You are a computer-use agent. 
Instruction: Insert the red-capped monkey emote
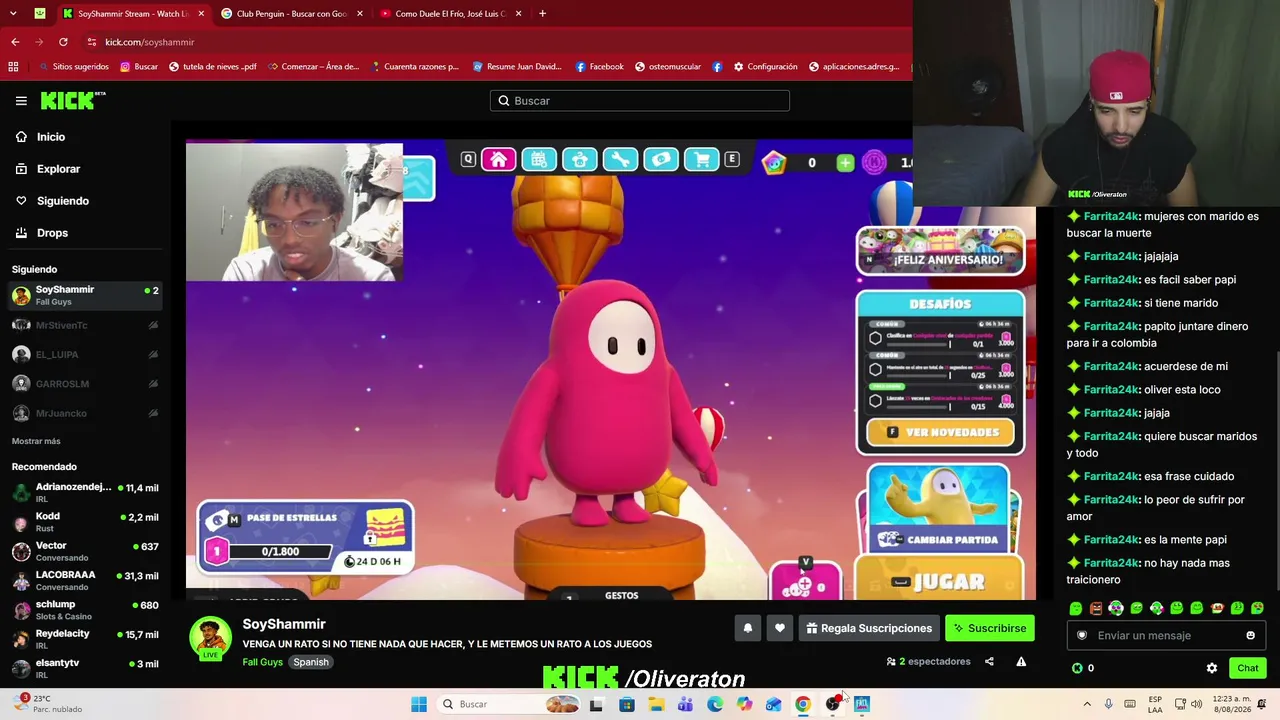[1217, 608]
